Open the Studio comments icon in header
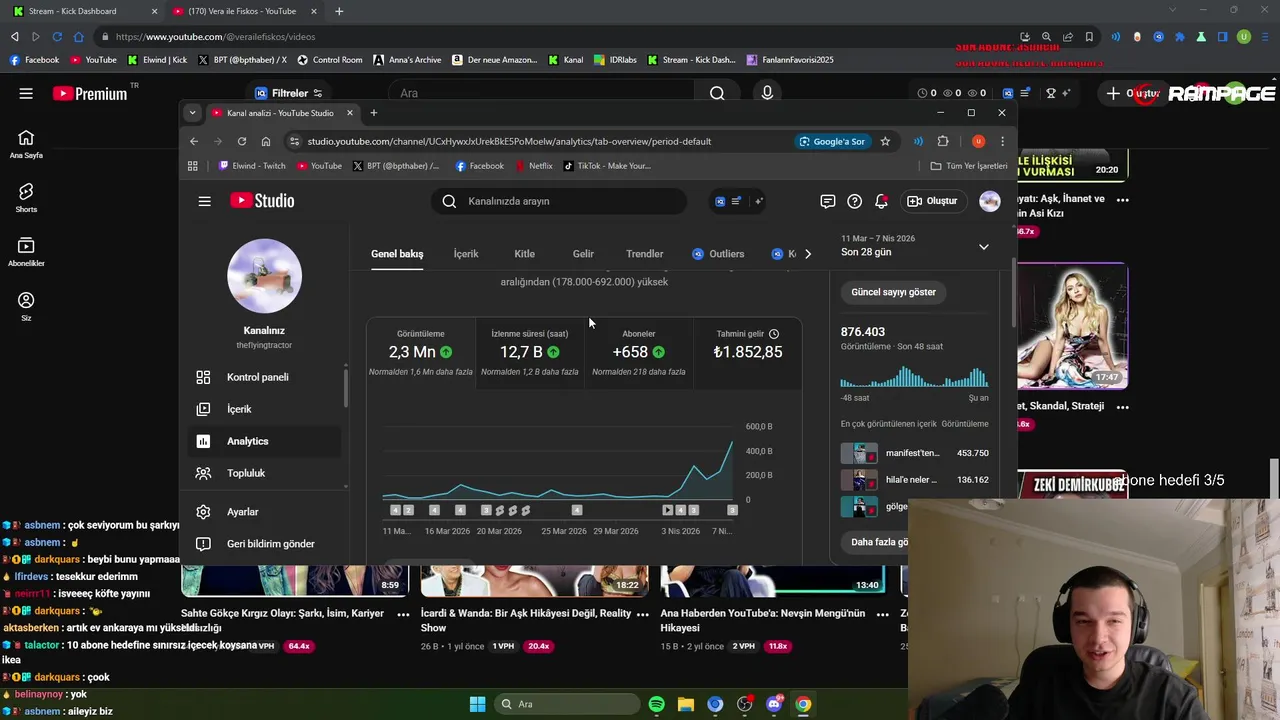This screenshot has width=1280, height=720. click(x=827, y=201)
